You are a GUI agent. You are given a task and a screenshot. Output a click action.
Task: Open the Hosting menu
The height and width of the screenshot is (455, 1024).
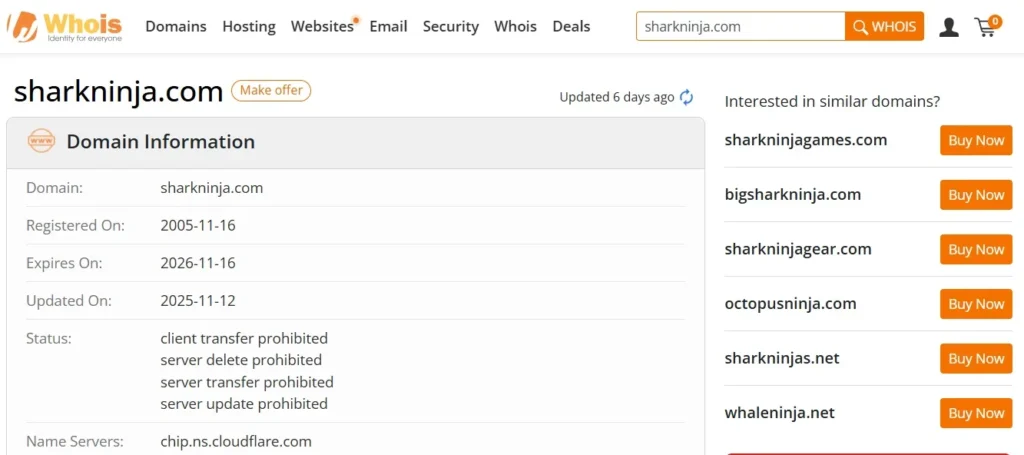249,27
